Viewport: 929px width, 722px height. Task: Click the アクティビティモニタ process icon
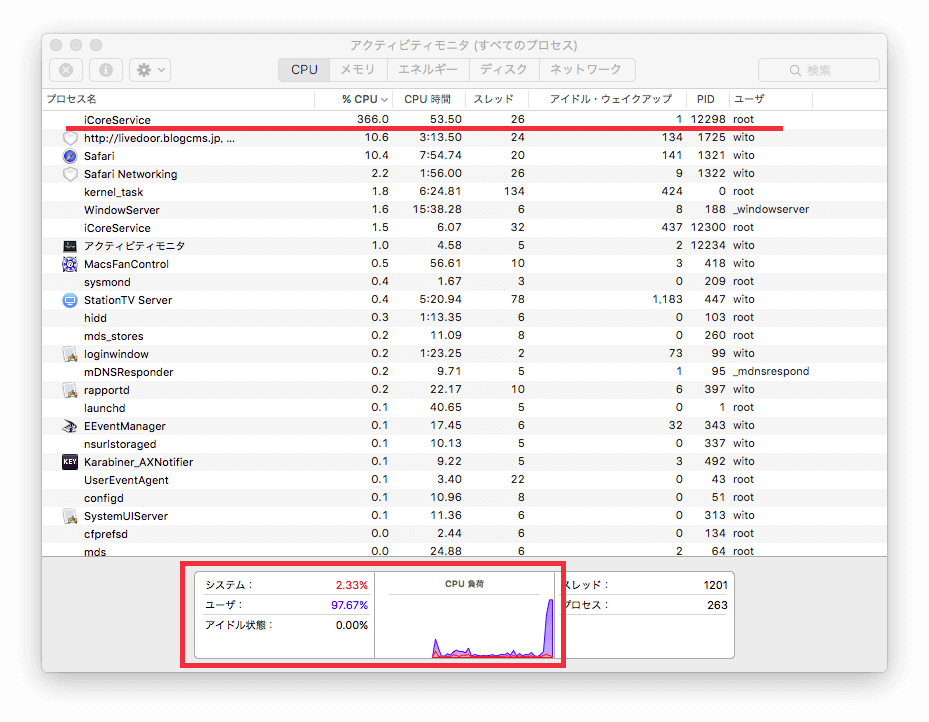(70, 246)
